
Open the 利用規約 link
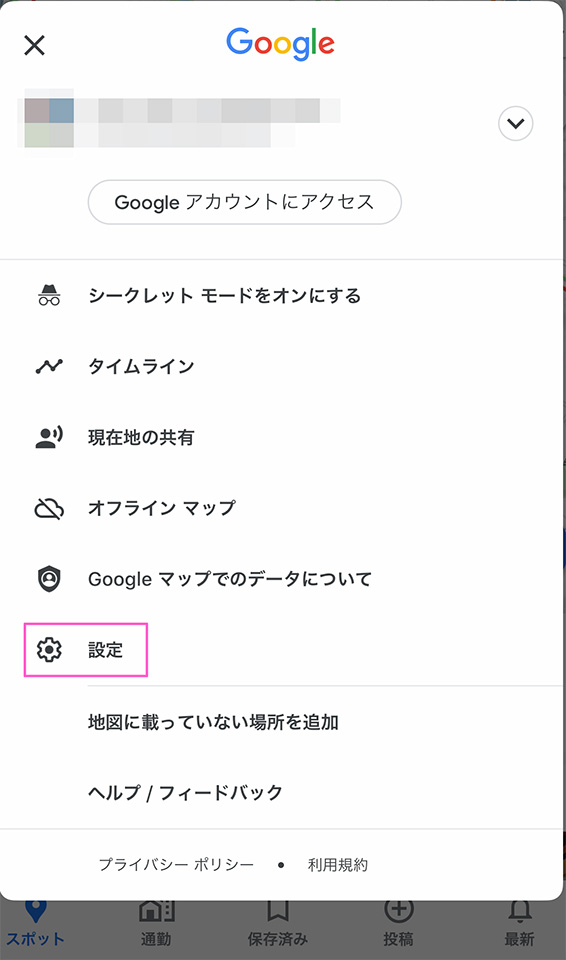pos(338,864)
